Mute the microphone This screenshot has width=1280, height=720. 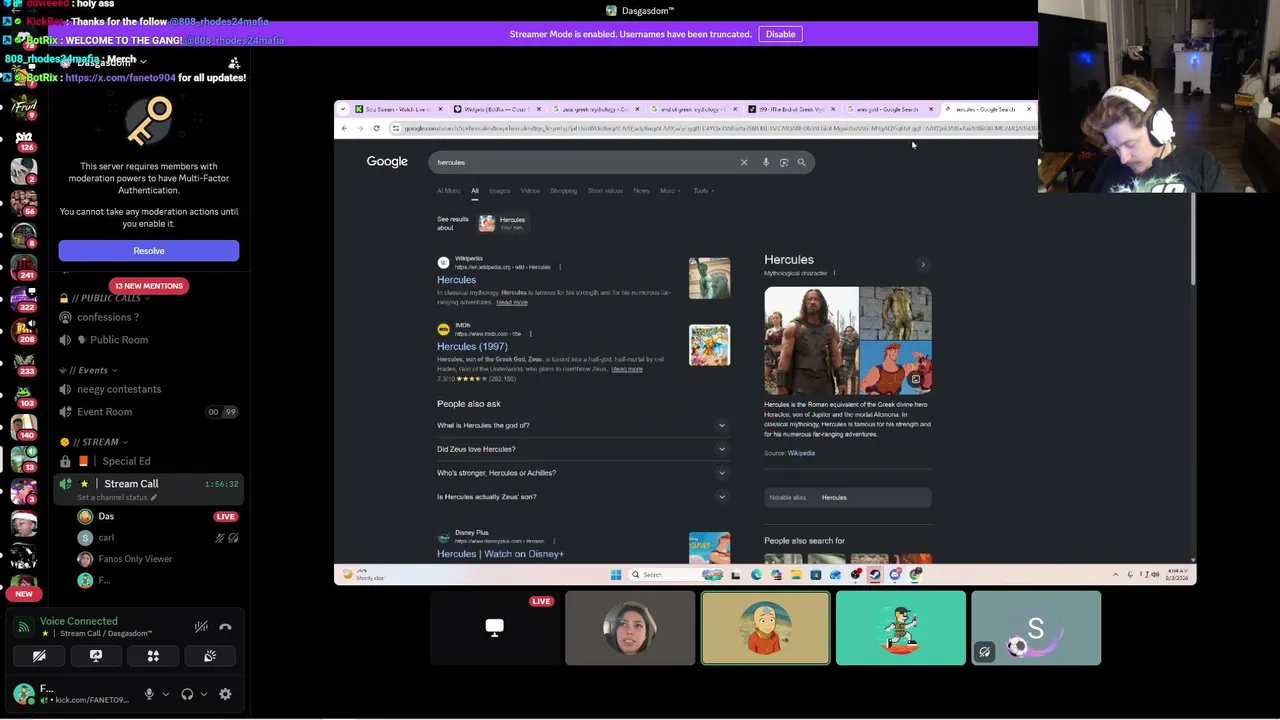click(x=149, y=694)
